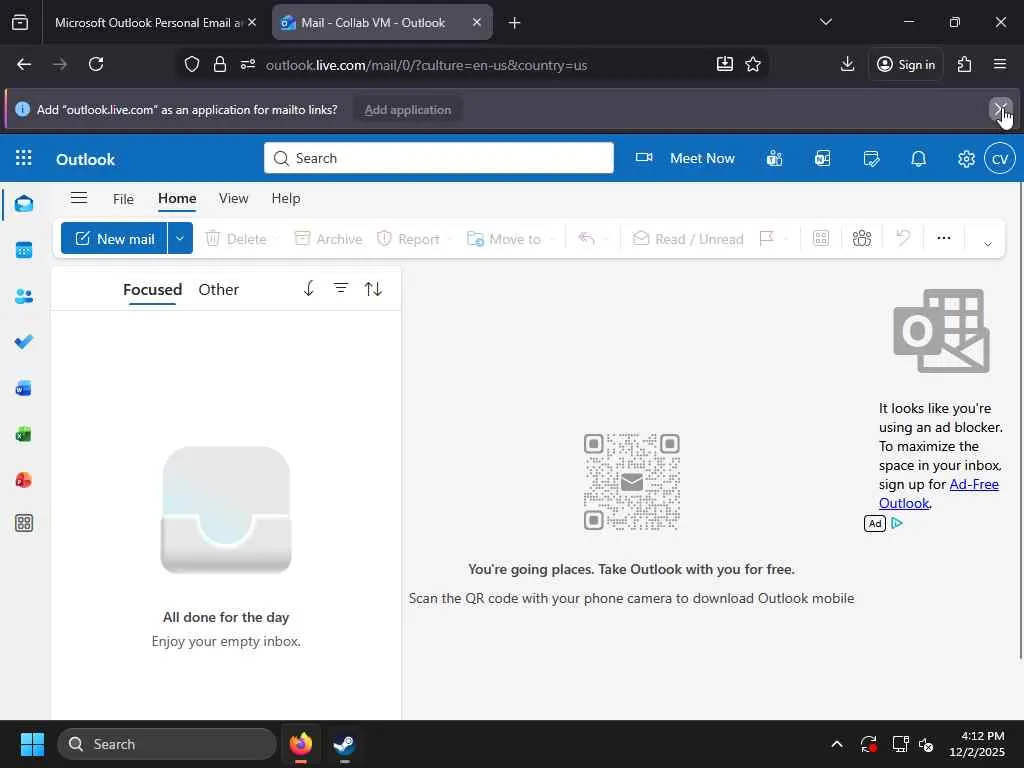The image size is (1024, 768).
Task: Click the site padlock icon
Action: [220, 64]
